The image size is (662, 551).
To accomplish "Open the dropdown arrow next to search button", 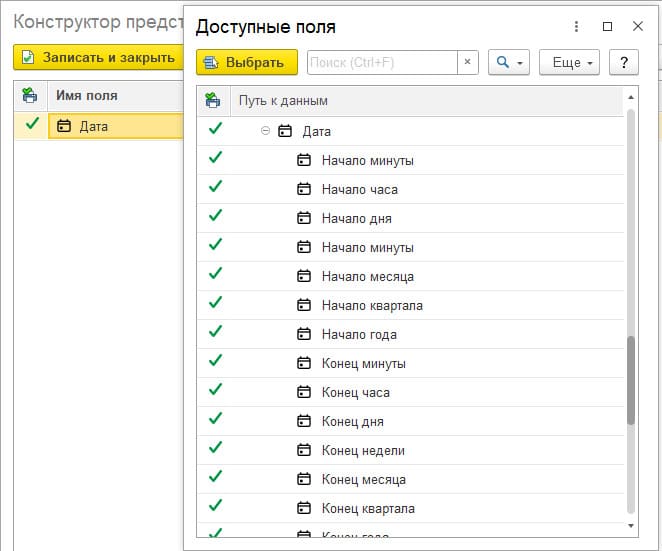I will point(520,62).
